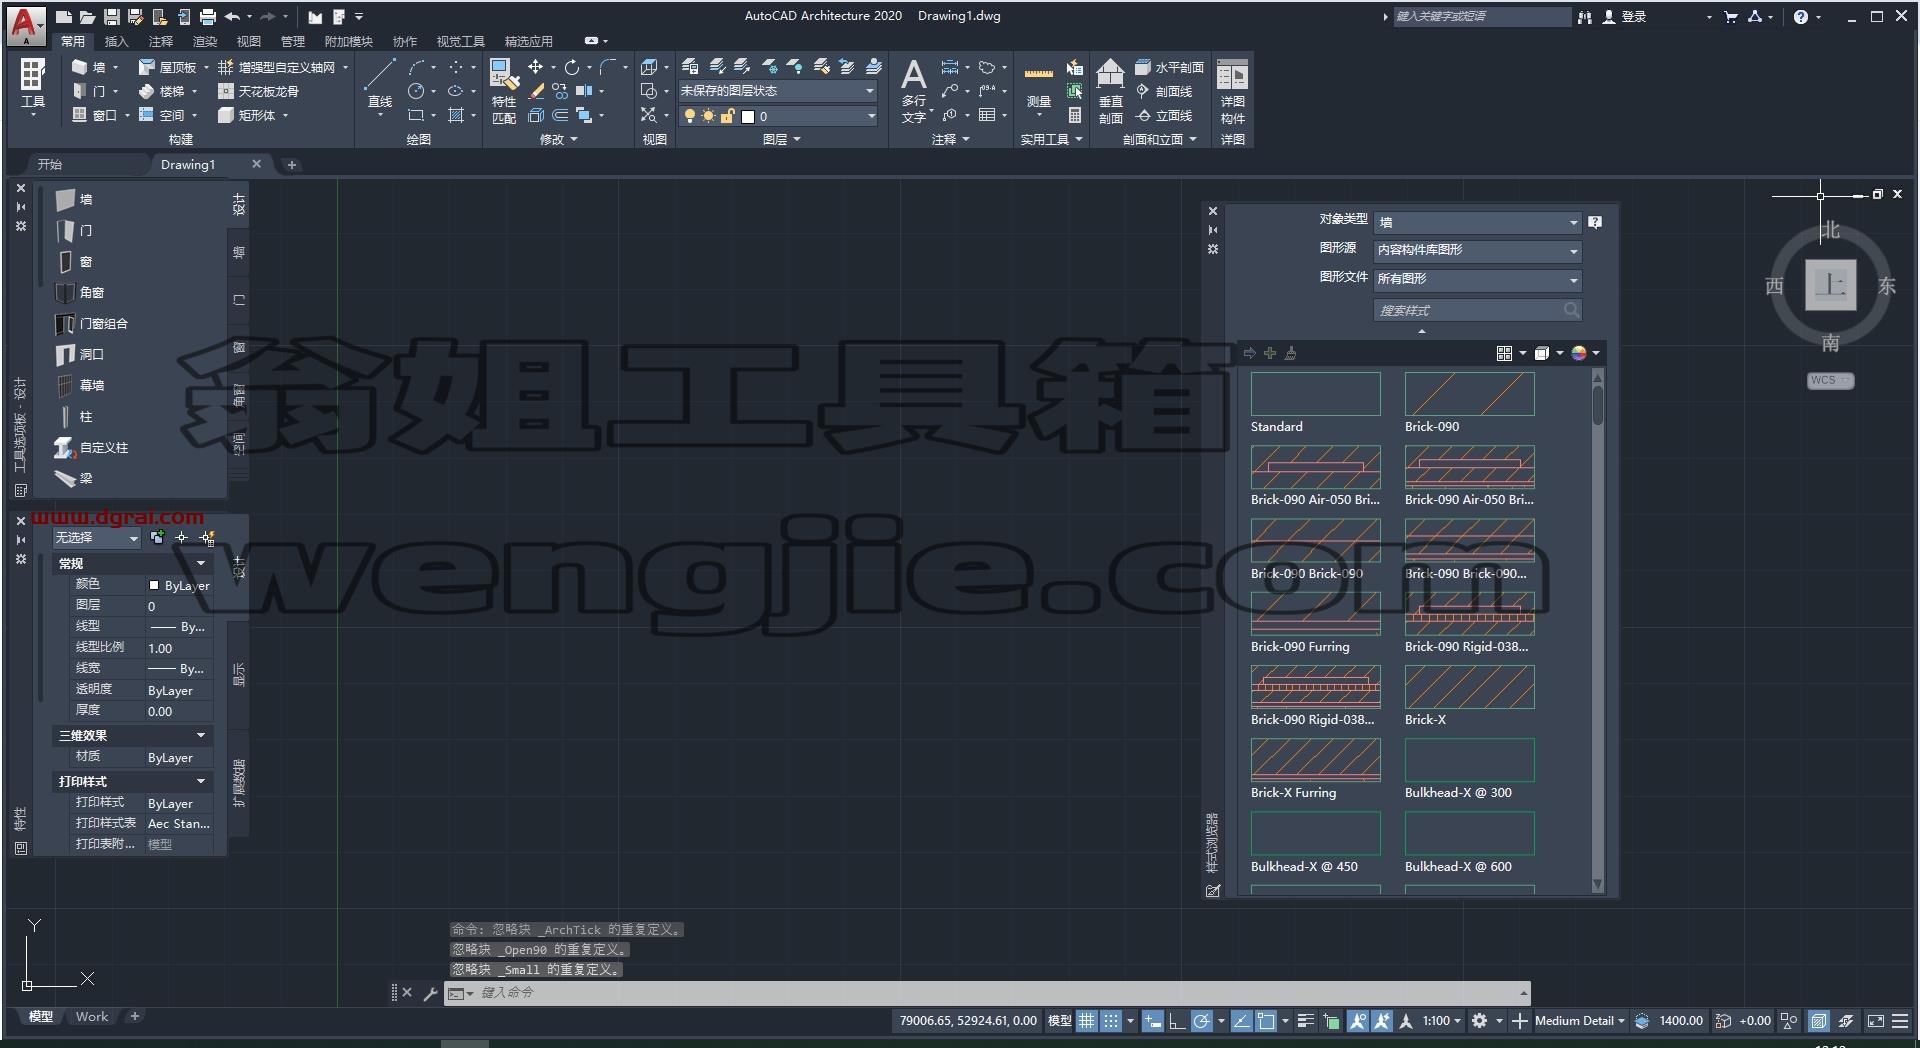The image size is (1920, 1048).
Task: Click the 水平剖面 horizontal section tool
Action: click(1169, 67)
